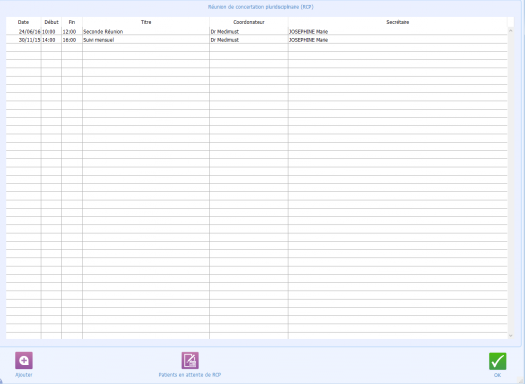Viewport: 525px width, 384px height.
Task: Click Dr Medimust in Suivi mensuel row
Action: point(225,40)
